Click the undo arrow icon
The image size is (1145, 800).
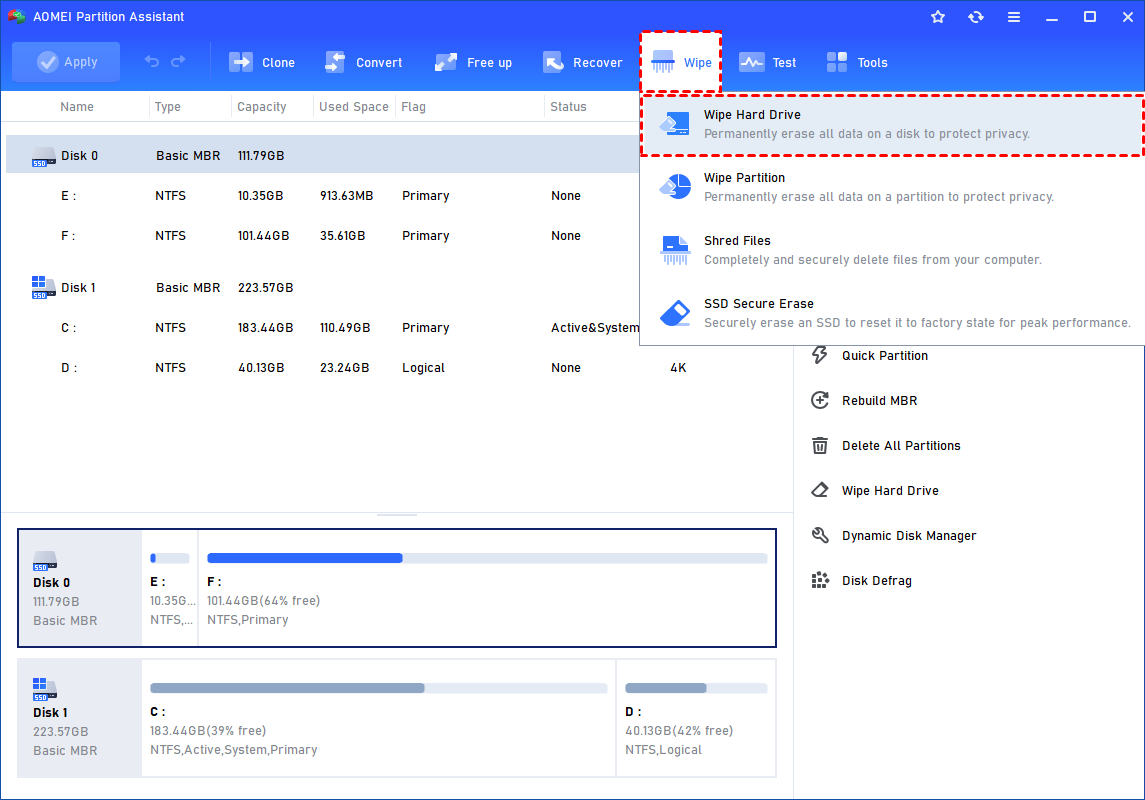(x=152, y=62)
